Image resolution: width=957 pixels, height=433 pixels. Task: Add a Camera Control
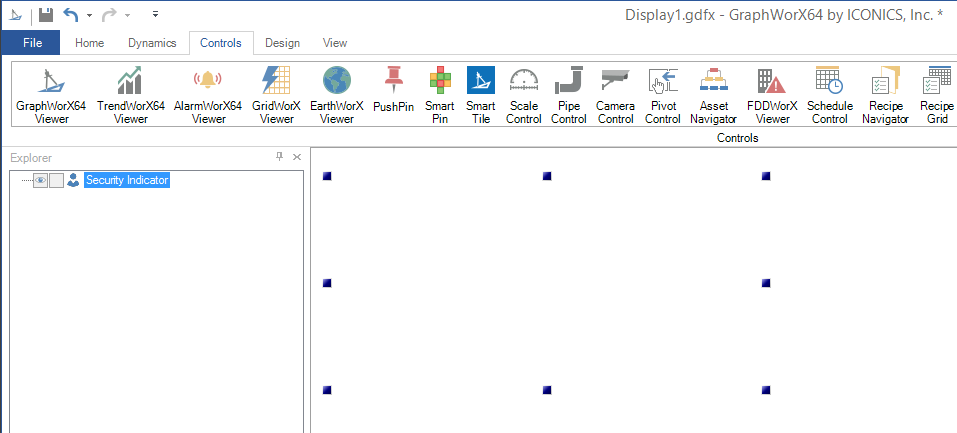click(x=615, y=96)
